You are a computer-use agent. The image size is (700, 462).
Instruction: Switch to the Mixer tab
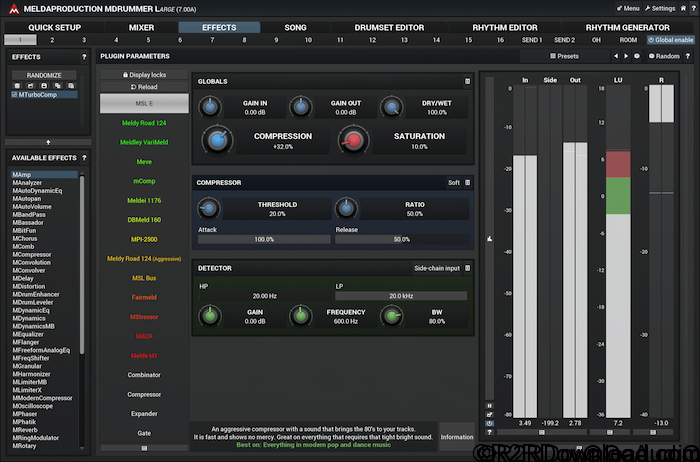point(142,27)
